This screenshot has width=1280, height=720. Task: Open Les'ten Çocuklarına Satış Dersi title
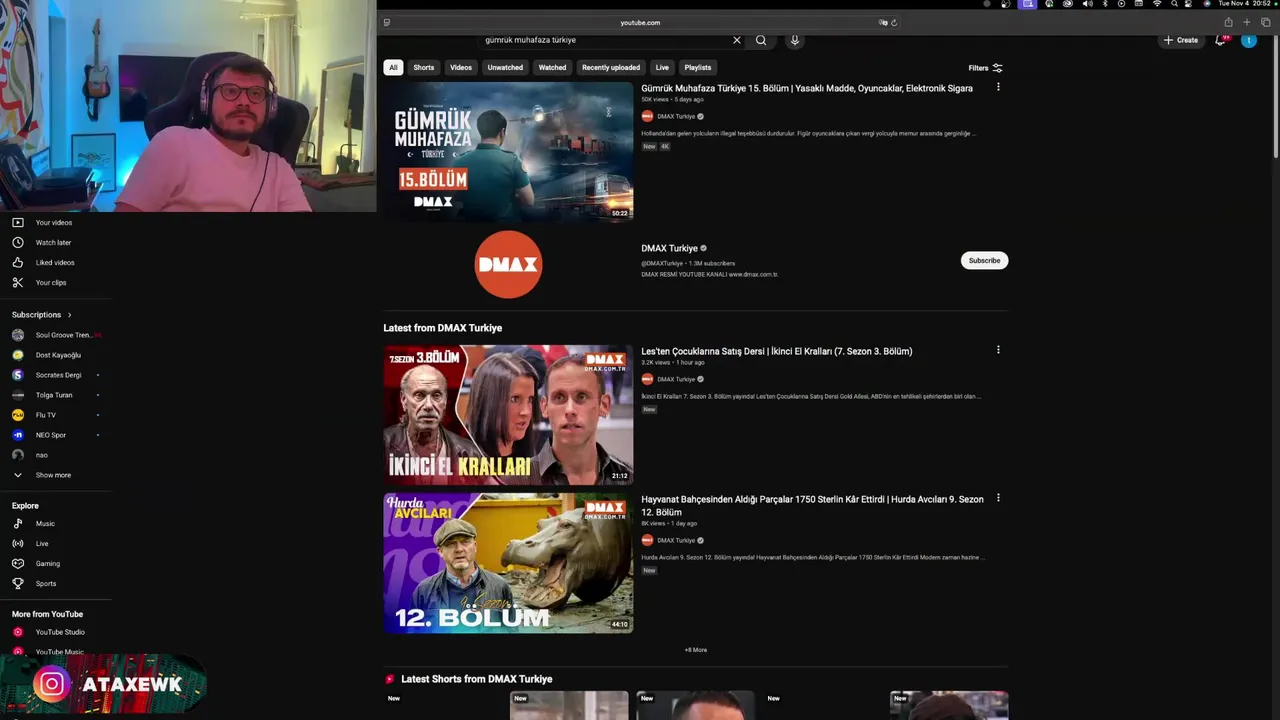coord(777,351)
